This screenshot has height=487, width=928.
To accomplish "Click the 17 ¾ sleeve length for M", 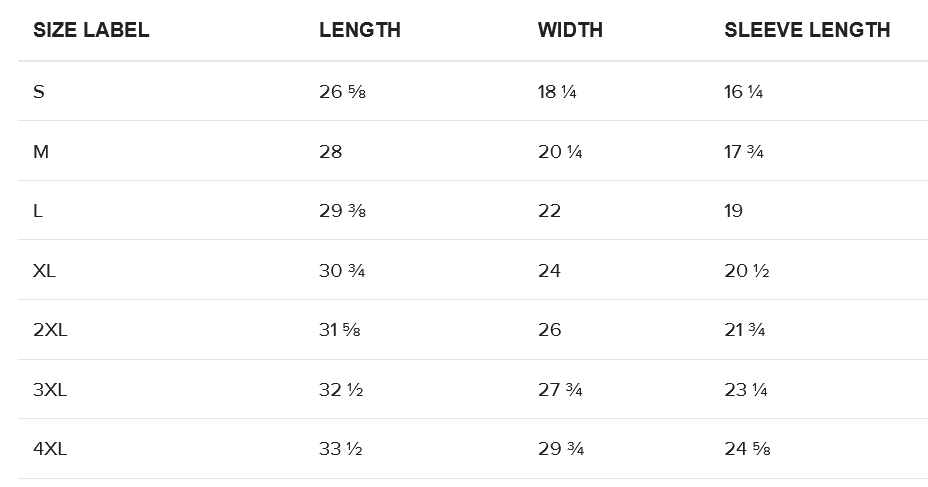I will tap(744, 152).
